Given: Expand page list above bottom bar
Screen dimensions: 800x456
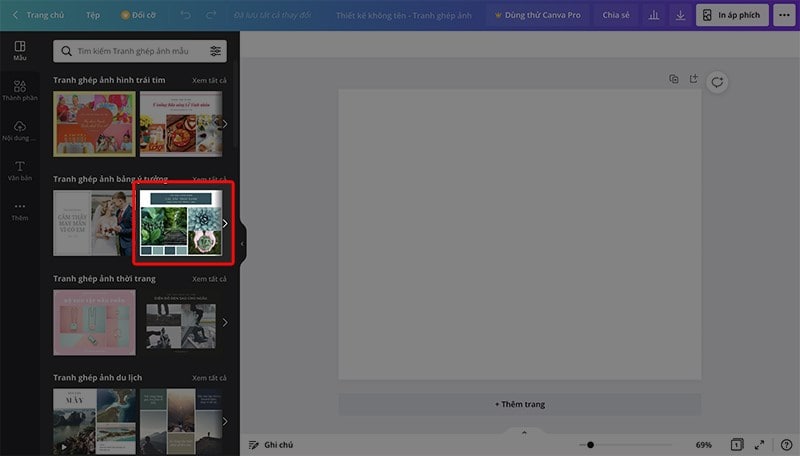Looking at the screenshot, I should (x=523, y=432).
